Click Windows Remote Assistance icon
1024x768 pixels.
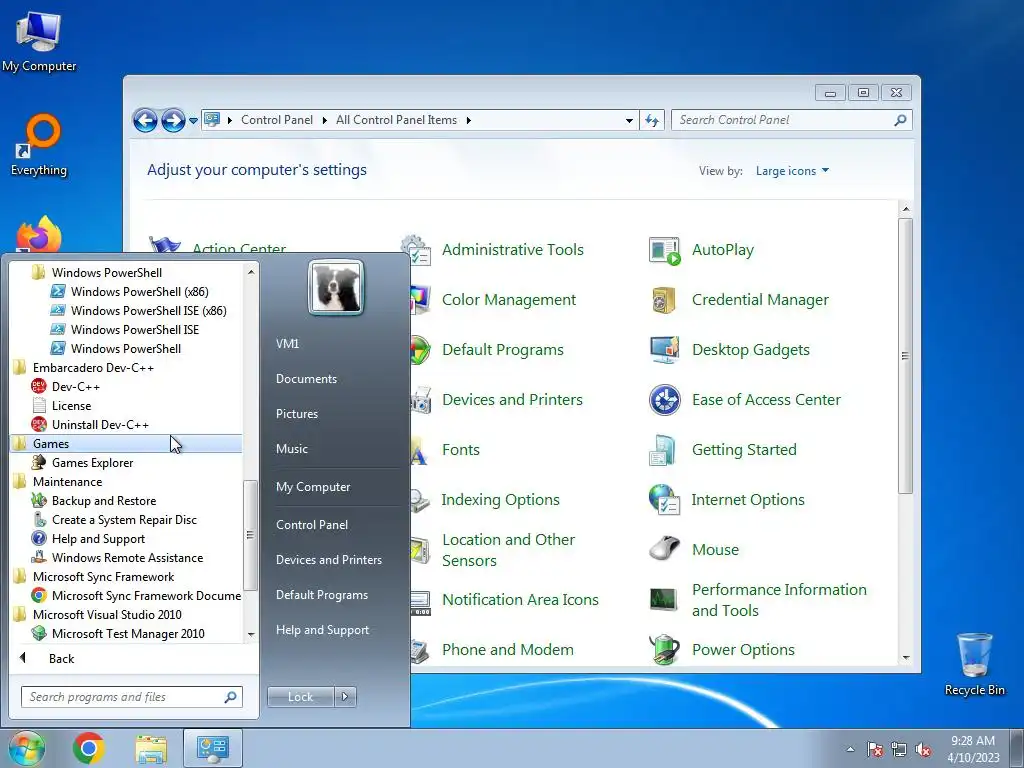coord(39,558)
